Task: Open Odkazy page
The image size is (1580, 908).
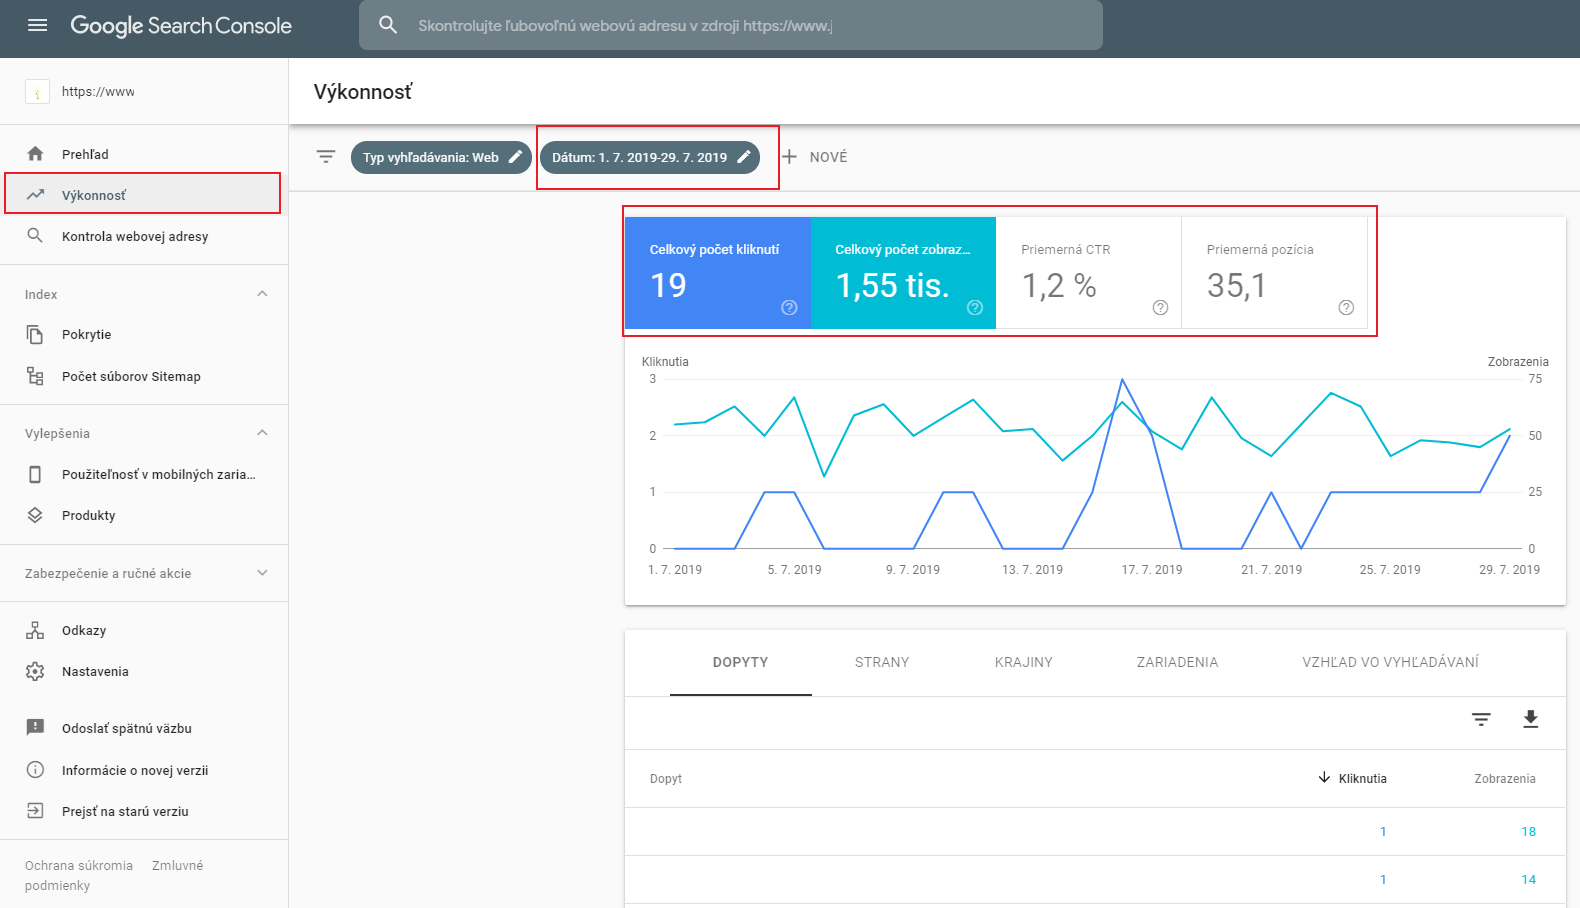Action: click(x=144, y=630)
